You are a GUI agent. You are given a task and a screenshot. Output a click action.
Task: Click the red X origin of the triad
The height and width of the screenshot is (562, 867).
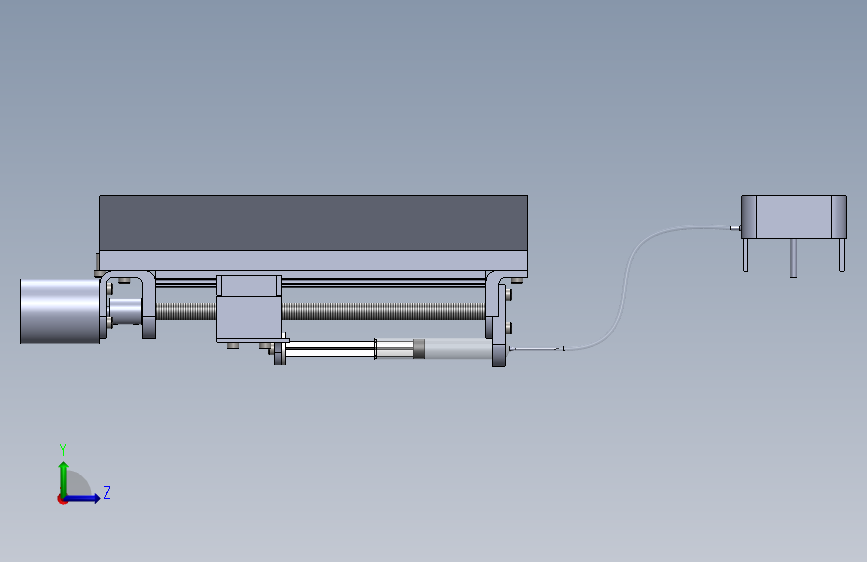point(62,499)
